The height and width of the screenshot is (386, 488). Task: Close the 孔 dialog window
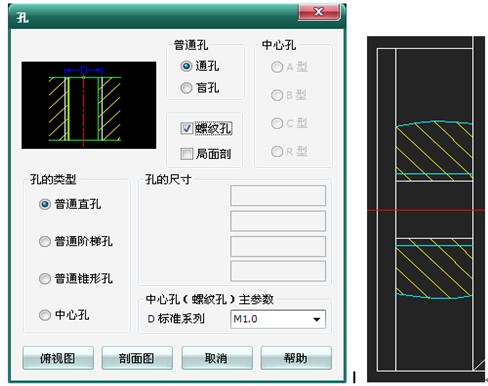pyautogui.click(x=319, y=12)
